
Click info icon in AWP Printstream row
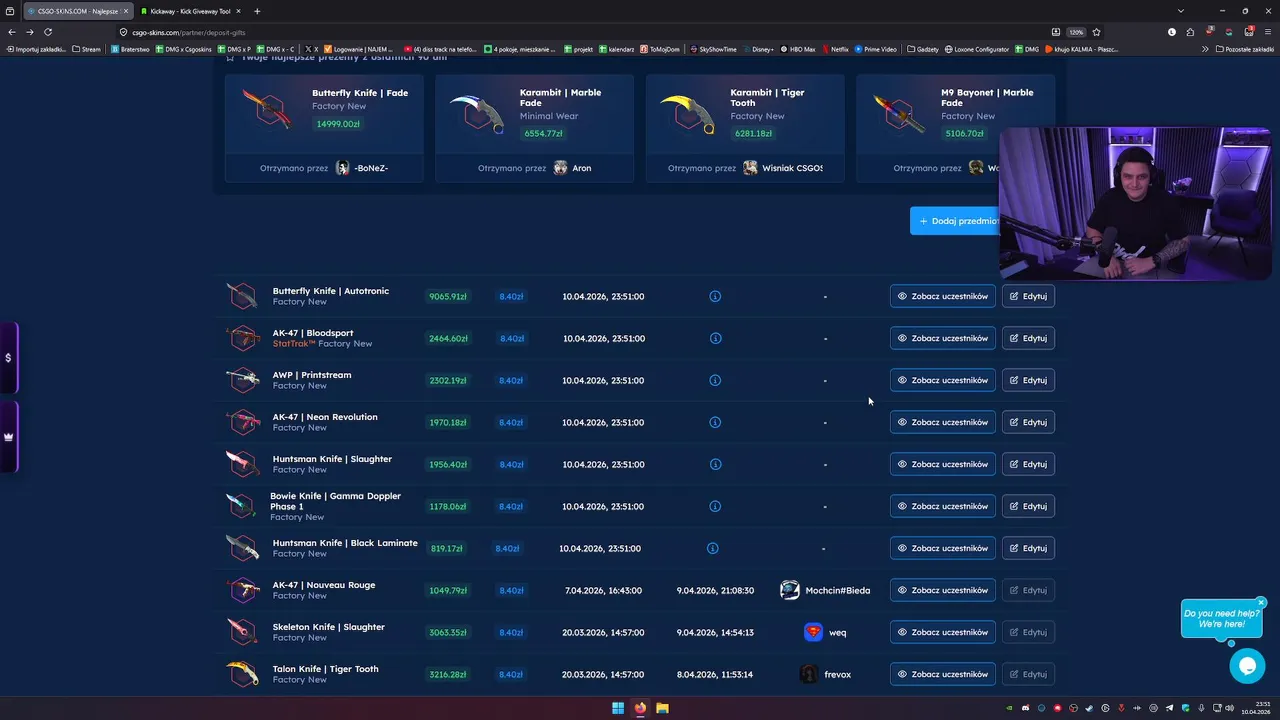tap(715, 380)
